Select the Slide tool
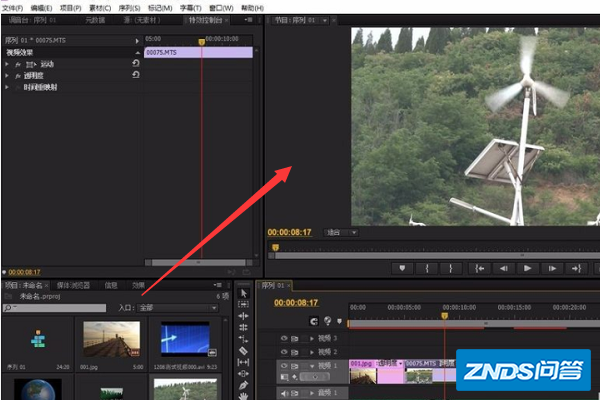This screenshot has width=600, height=400. point(243,374)
